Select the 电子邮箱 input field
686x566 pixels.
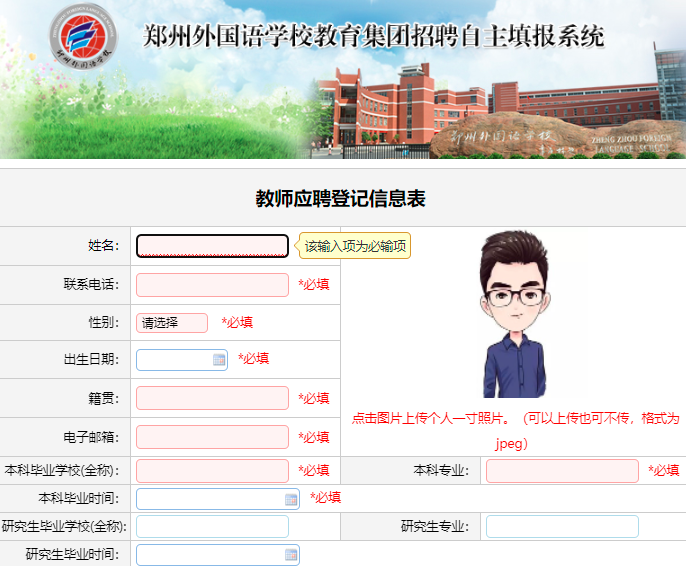point(212,437)
